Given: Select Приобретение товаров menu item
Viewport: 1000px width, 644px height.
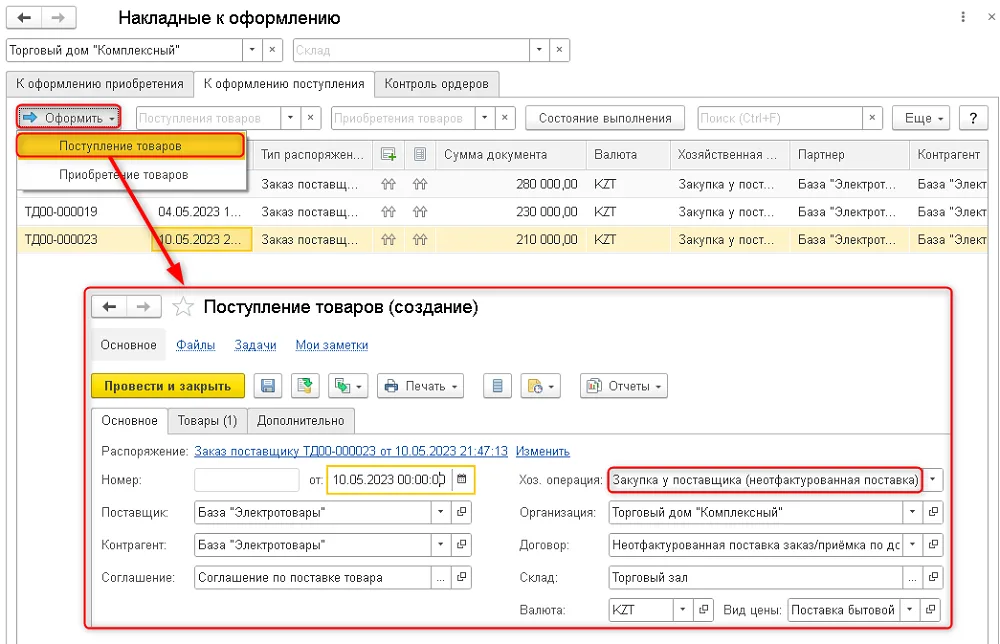Looking at the screenshot, I should pyautogui.click(x=131, y=174).
